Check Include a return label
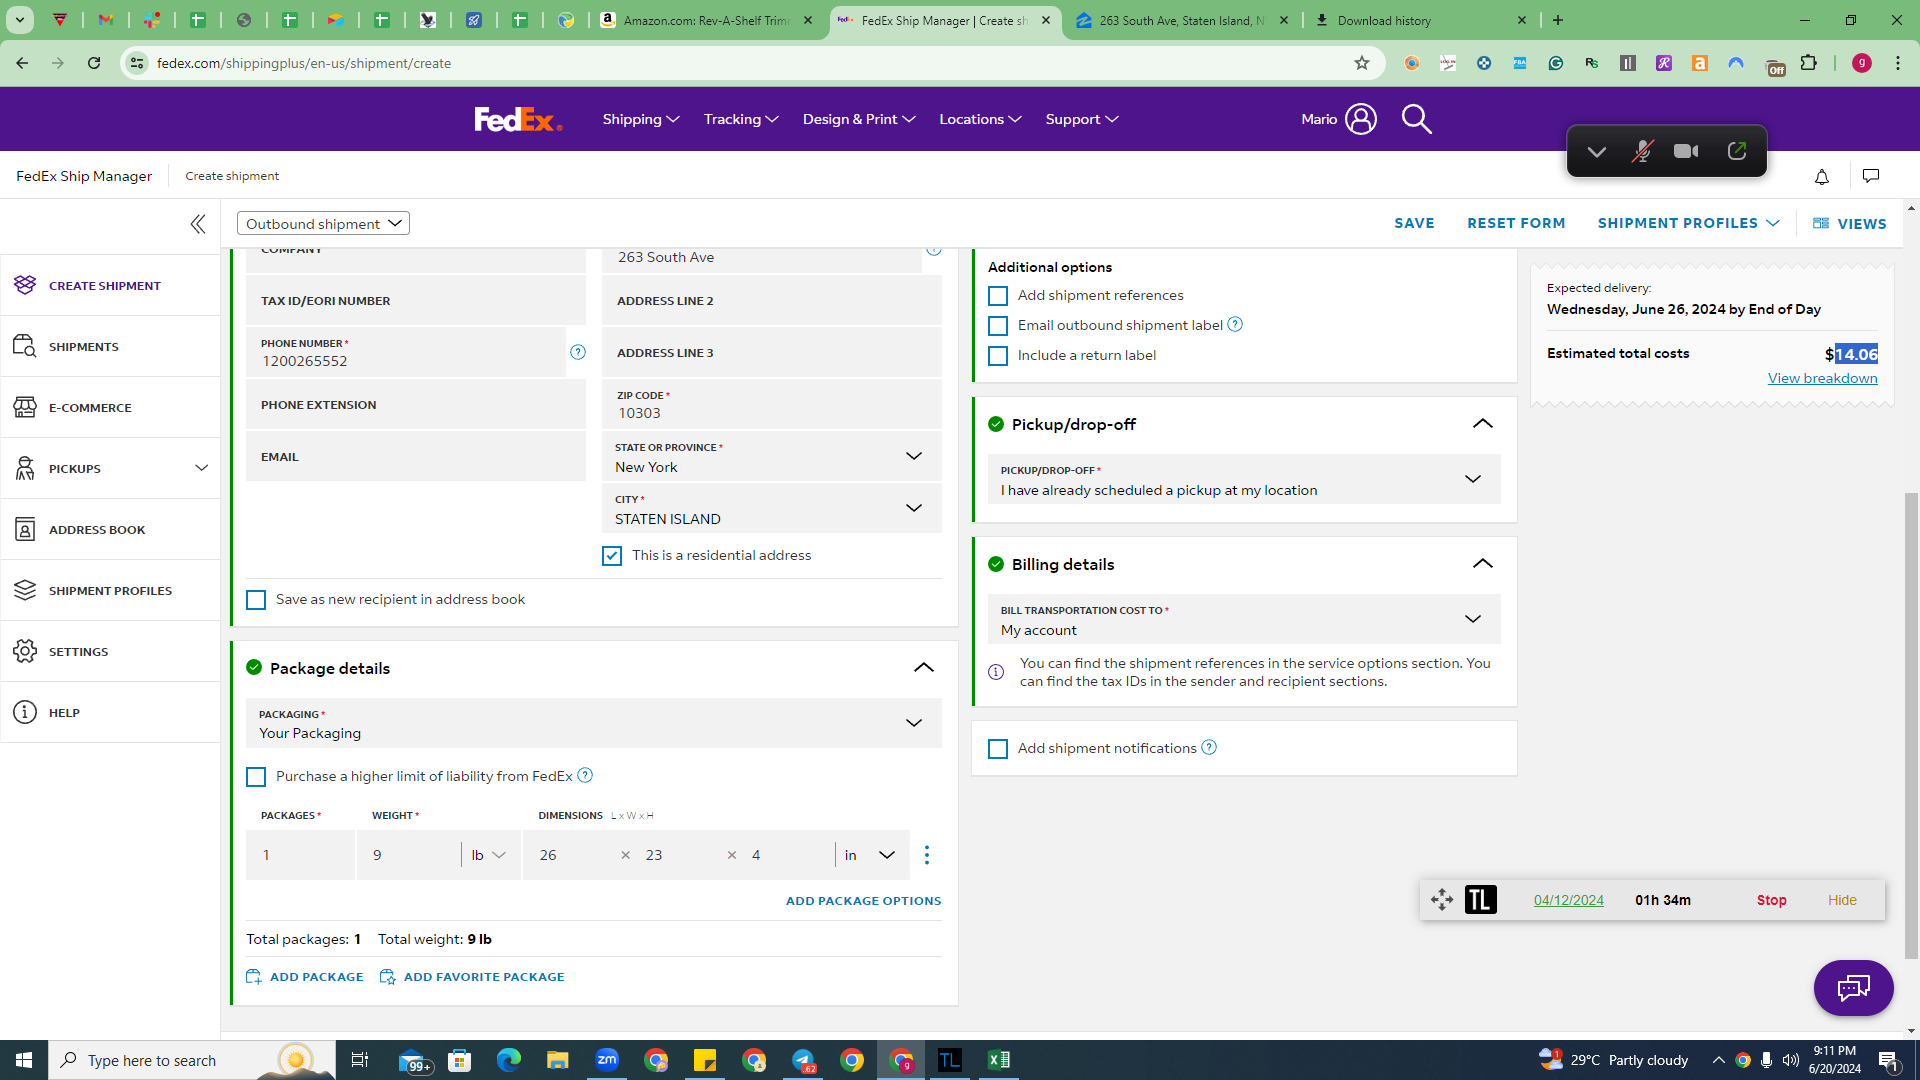Image resolution: width=1920 pixels, height=1080 pixels. pyautogui.click(x=998, y=356)
